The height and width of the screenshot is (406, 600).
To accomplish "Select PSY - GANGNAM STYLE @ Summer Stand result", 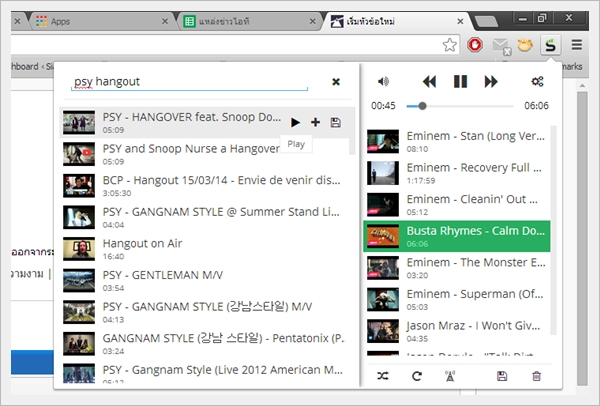I will click(205, 217).
